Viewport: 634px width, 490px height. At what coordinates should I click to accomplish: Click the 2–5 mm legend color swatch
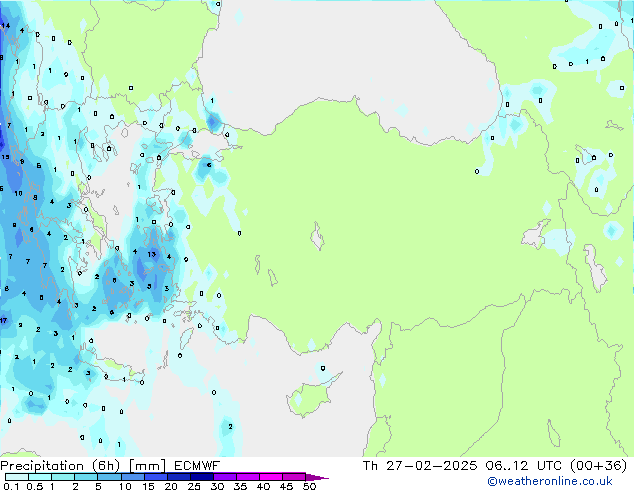click(86, 477)
